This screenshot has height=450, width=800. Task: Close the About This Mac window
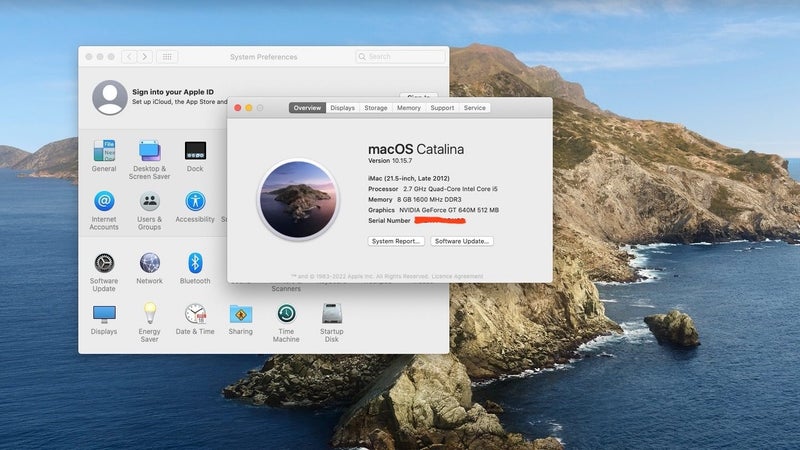238,108
